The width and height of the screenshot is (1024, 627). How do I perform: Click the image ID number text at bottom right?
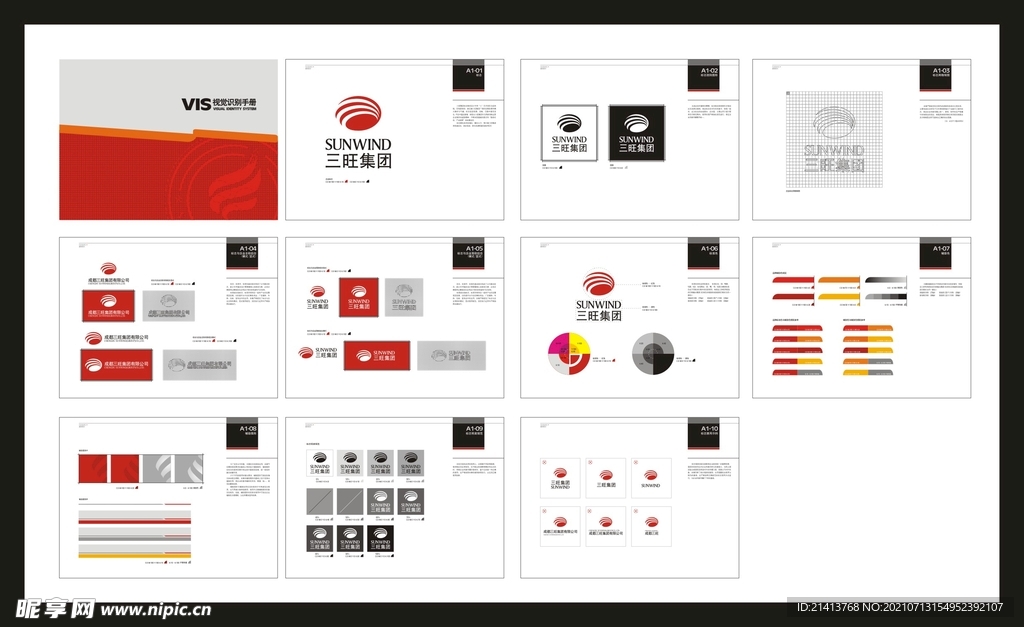pyautogui.click(x=899, y=607)
